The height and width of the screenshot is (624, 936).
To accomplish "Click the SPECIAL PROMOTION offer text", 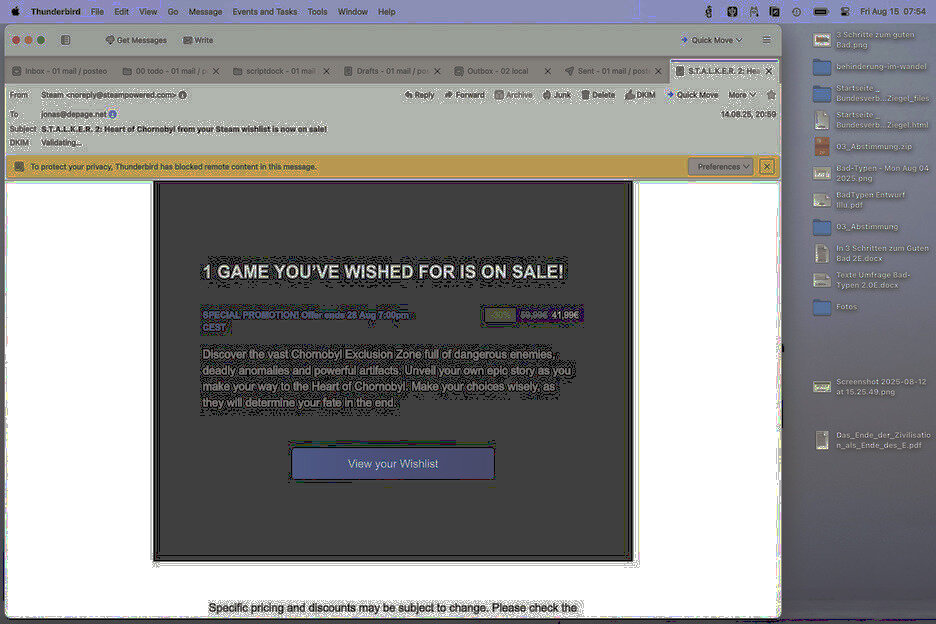I will [x=306, y=321].
